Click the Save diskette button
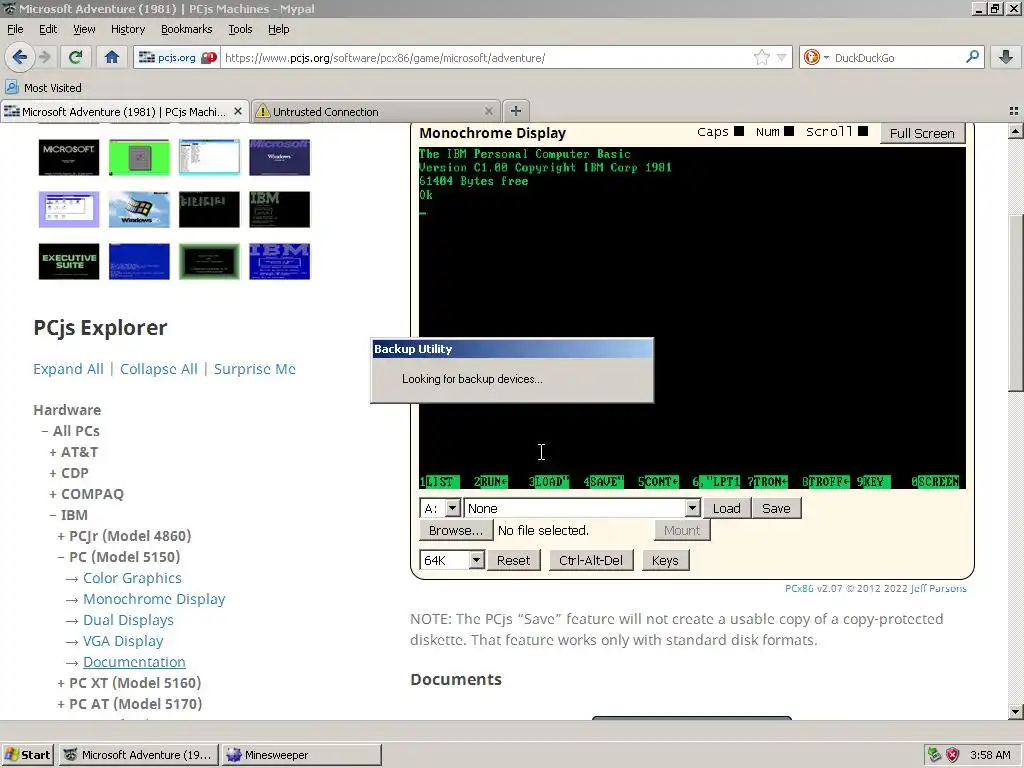The height and width of the screenshot is (768, 1024). 776,508
